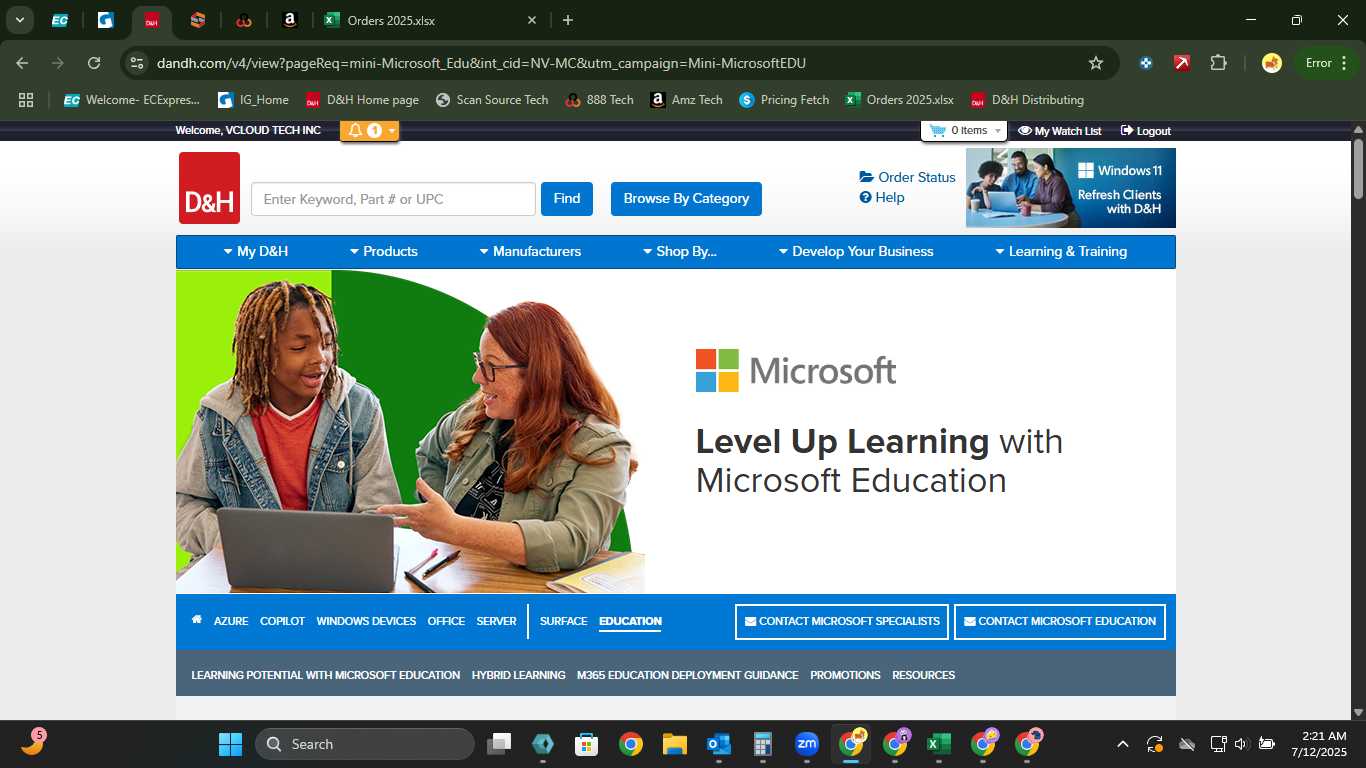Open Windows Start menu

pyautogui.click(x=230, y=744)
